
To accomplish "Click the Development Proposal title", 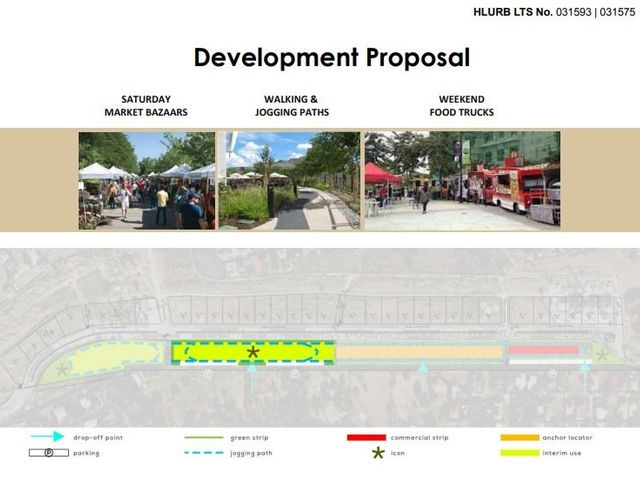I will click(x=332, y=58).
